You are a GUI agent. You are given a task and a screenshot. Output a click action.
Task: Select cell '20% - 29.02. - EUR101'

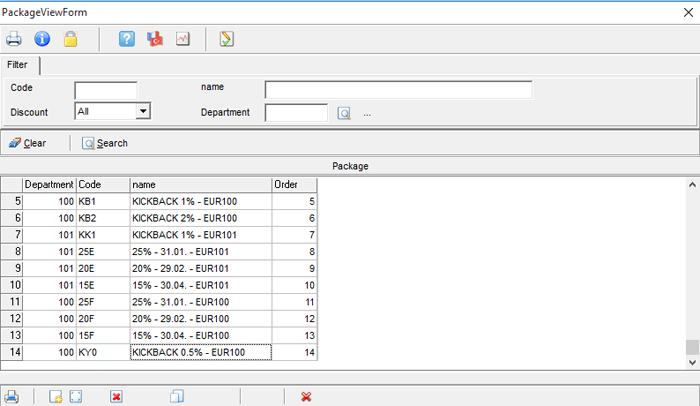pos(200,268)
